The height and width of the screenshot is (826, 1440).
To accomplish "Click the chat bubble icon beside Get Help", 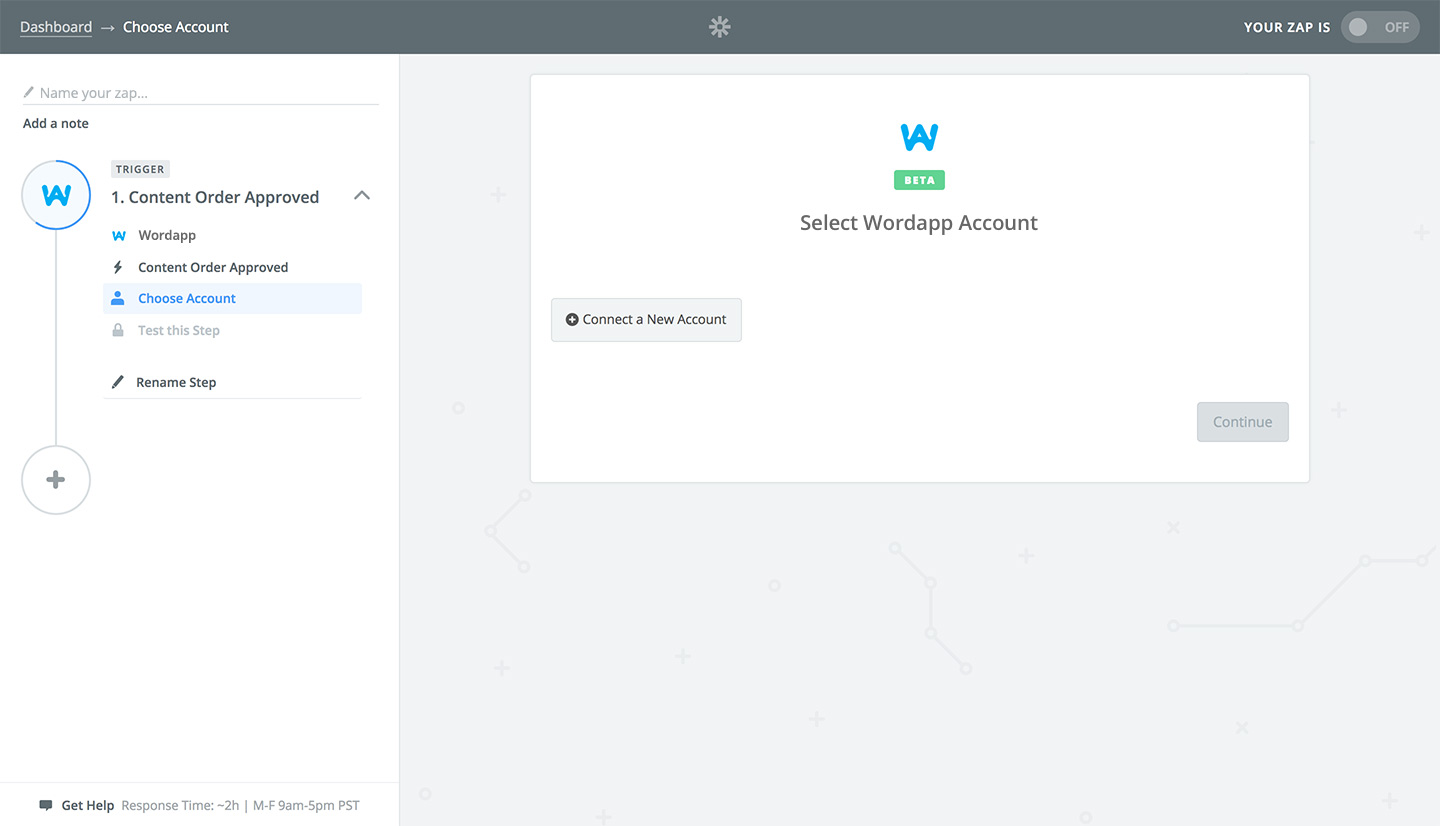I will point(46,805).
